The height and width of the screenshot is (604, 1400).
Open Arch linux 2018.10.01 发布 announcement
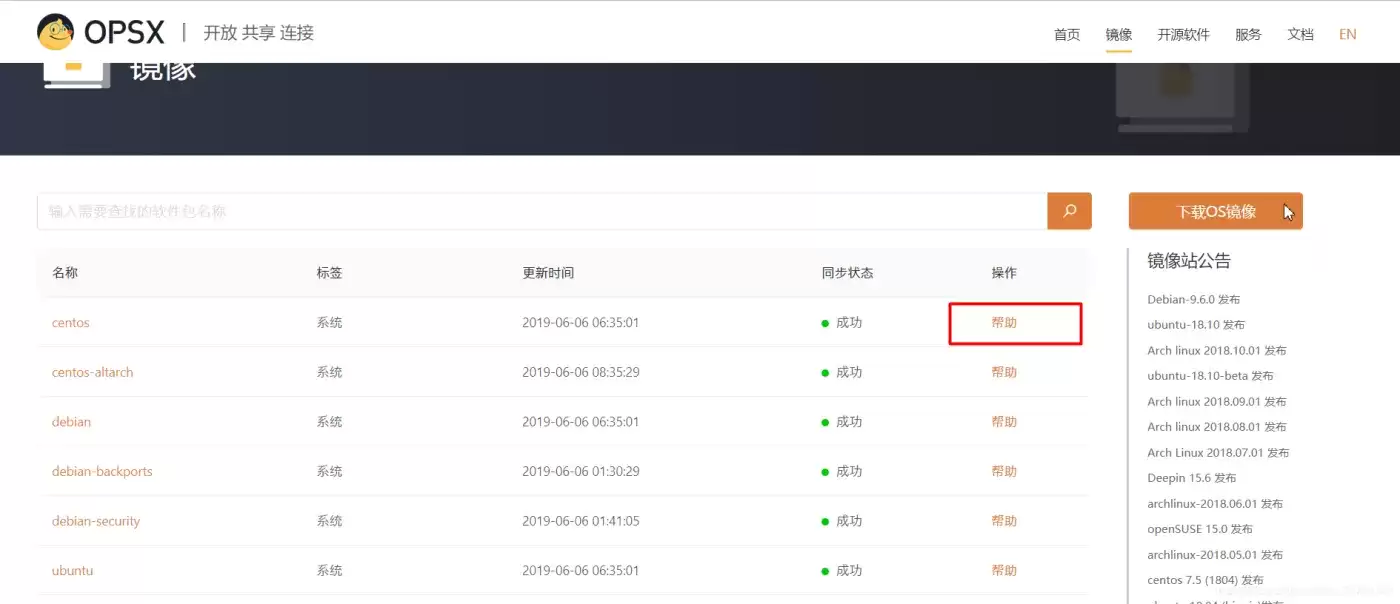tap(1217, 351)
